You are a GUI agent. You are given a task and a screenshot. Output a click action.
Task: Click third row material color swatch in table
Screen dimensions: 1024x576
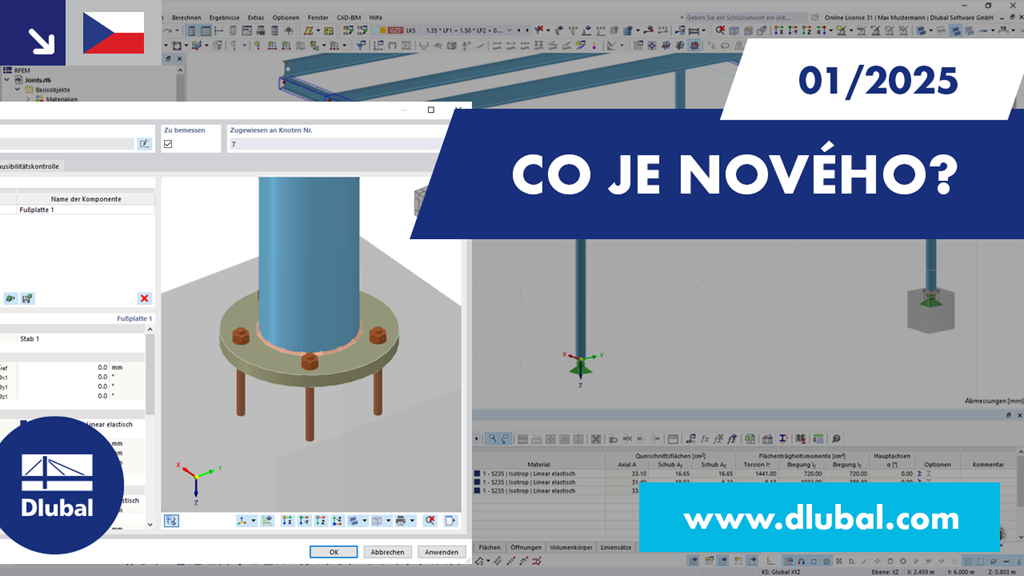coord(477,490)
